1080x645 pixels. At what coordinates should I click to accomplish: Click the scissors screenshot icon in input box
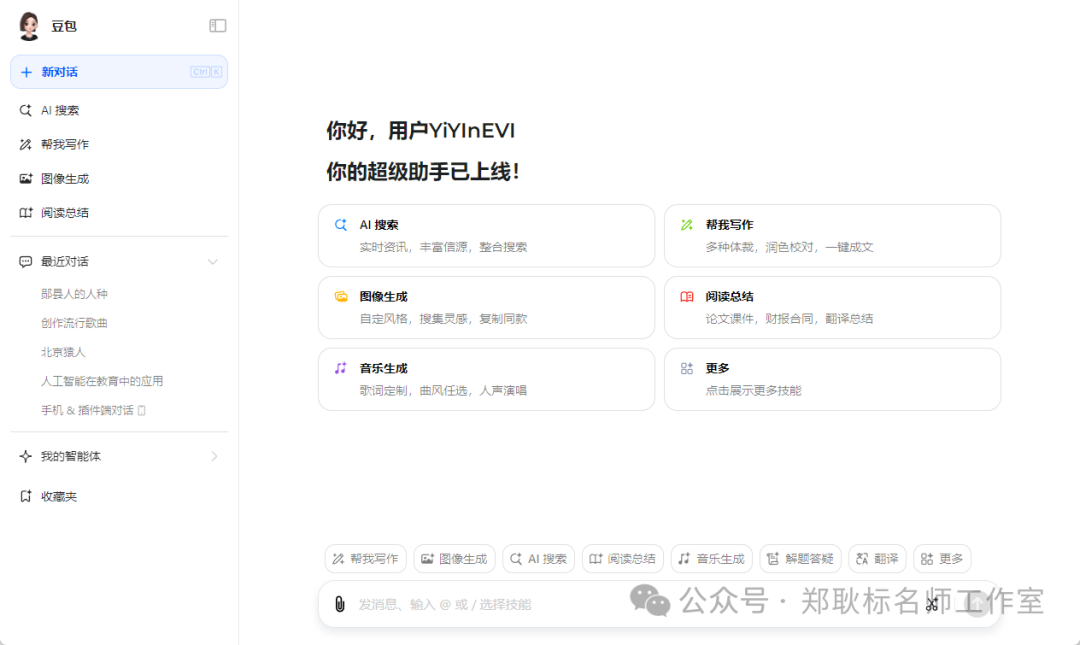point(932,604)
